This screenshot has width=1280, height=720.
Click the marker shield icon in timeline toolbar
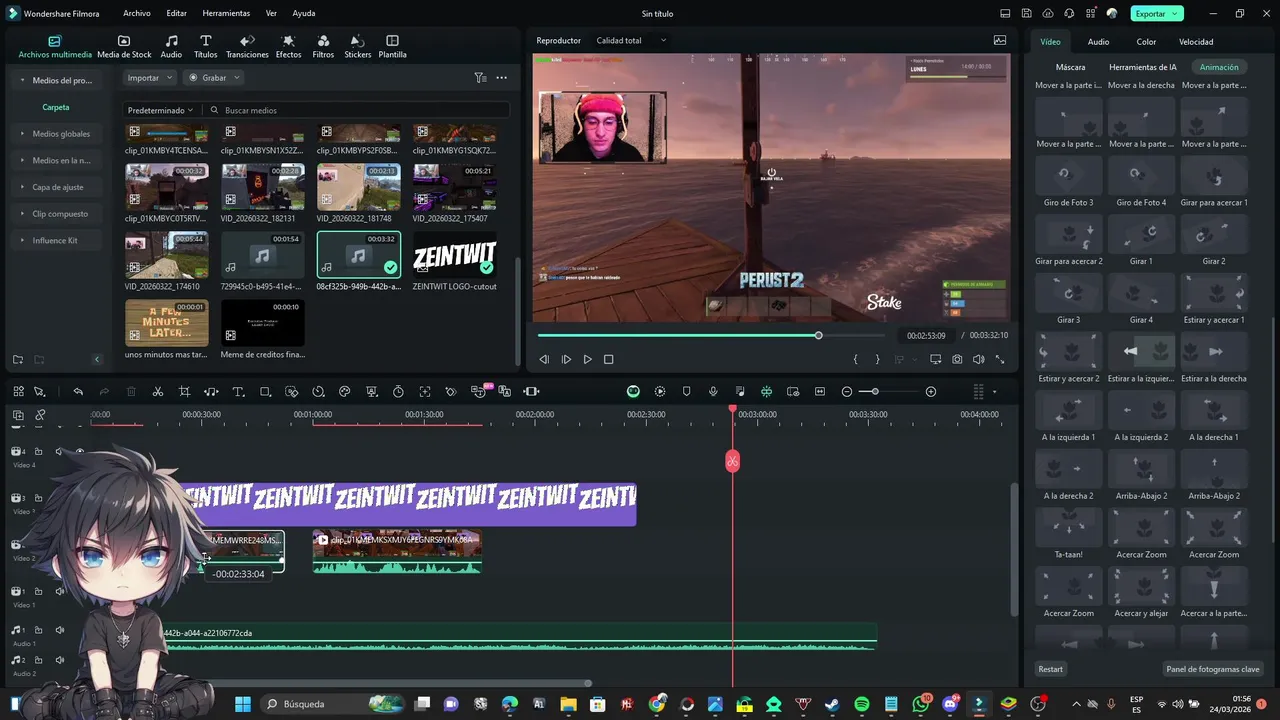[x=686, y=392]
